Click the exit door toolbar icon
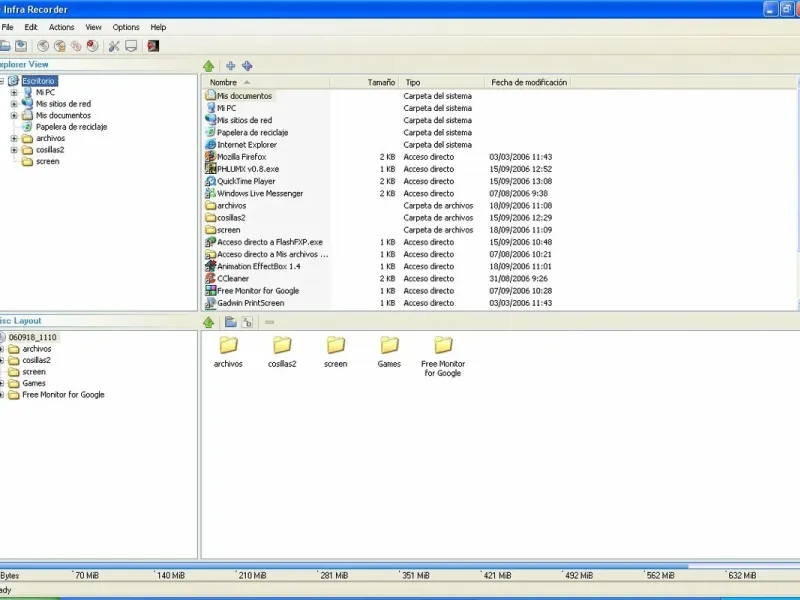 pyautogui.click(x=153, y=46)
